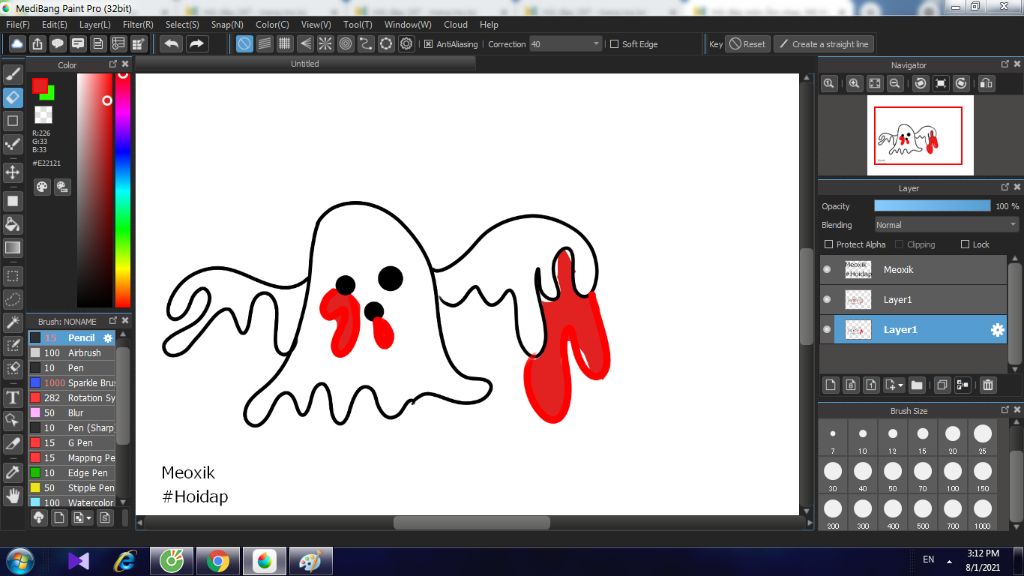Choose brush size 50
The image size is (1024, 576).
coord(893,475)
